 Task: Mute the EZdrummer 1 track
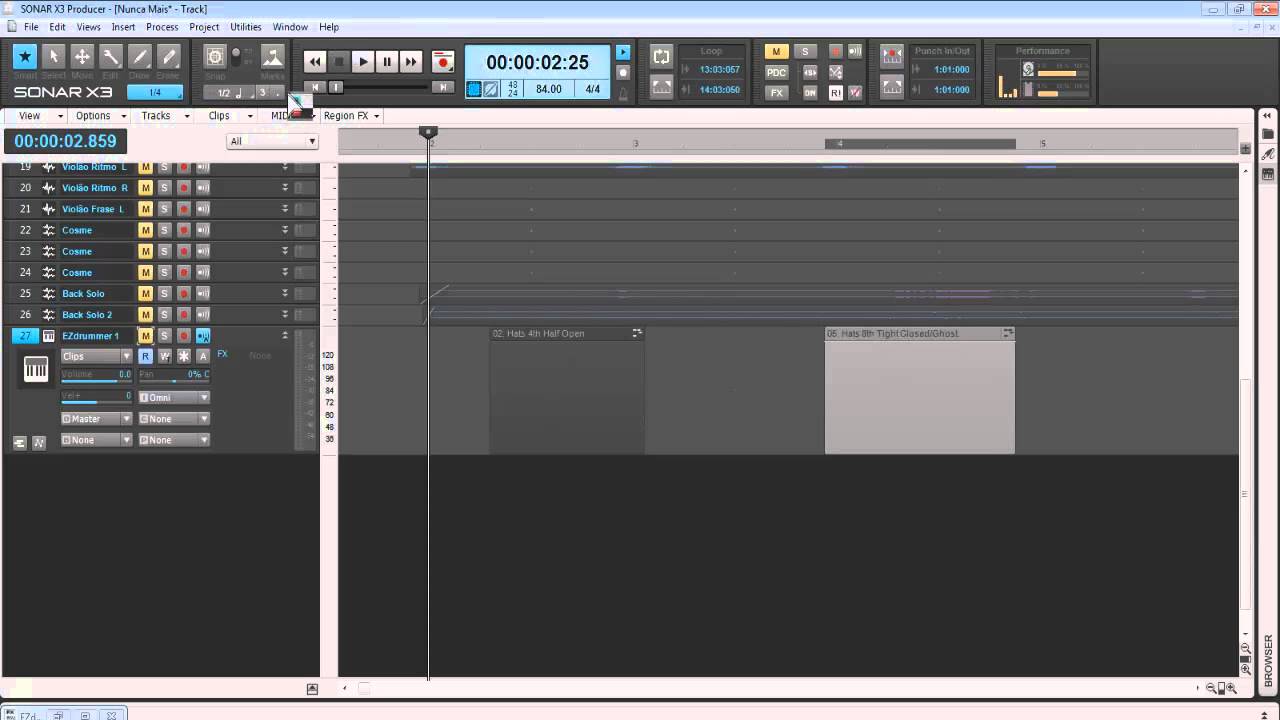(x=145, y=336)
